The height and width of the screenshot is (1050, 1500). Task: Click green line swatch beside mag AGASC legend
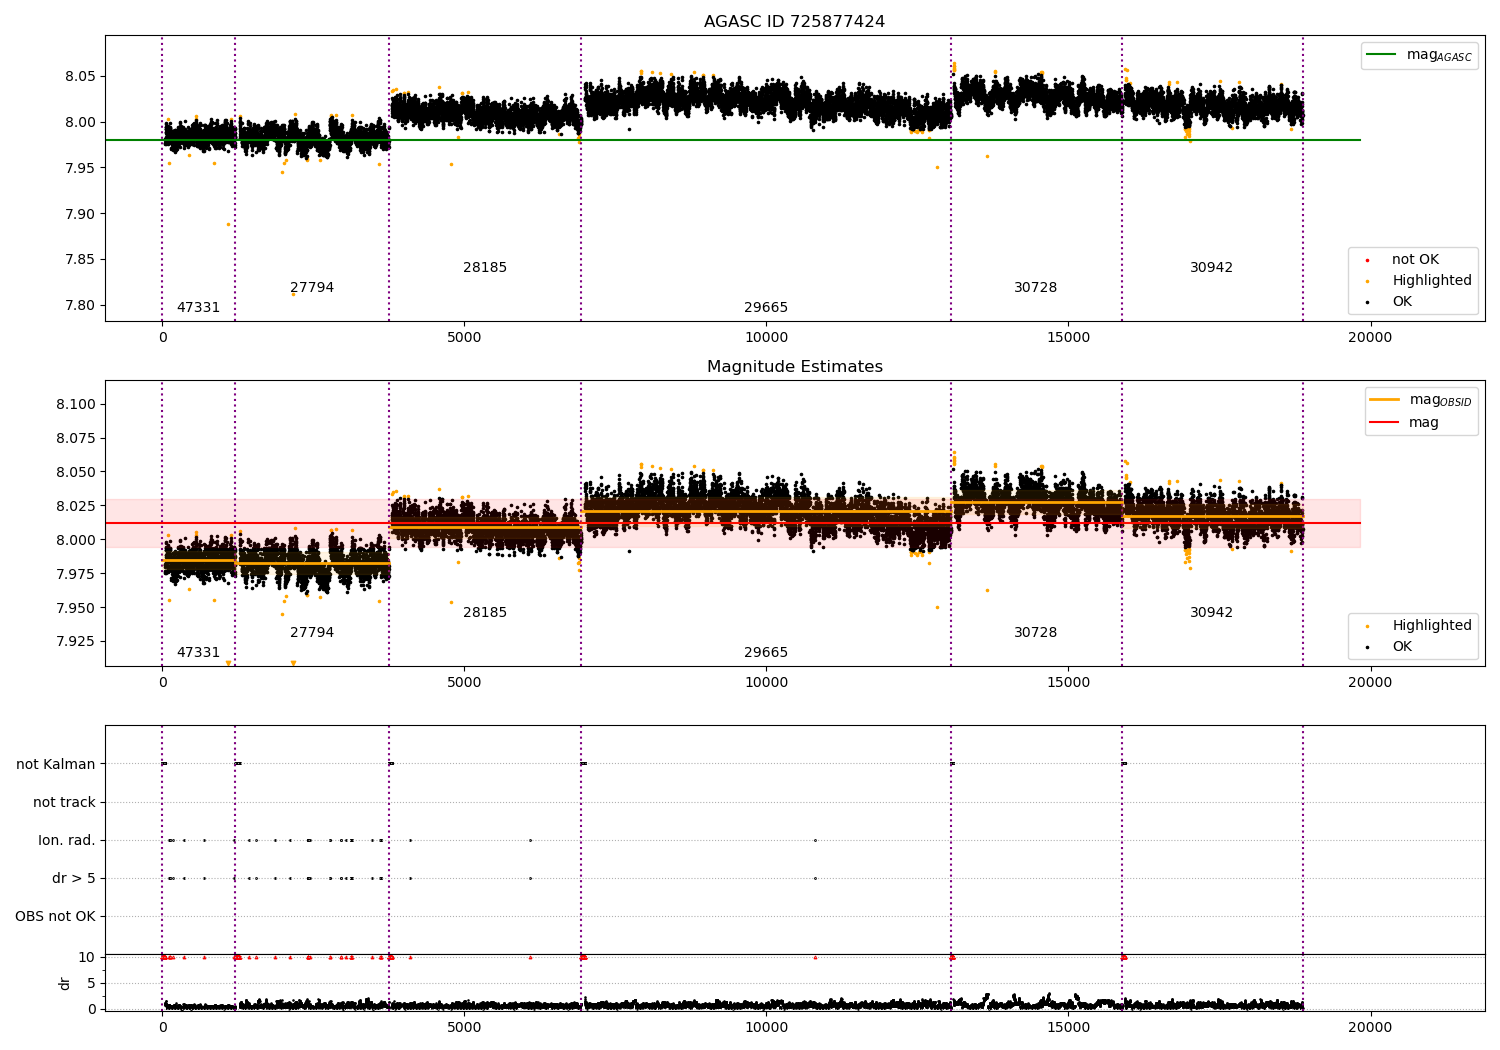1381,55
